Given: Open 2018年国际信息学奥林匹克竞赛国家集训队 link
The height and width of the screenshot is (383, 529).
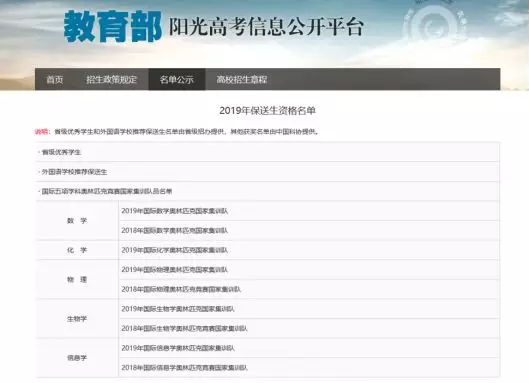Looking at the screenshot, I should (x=185, y=367).
